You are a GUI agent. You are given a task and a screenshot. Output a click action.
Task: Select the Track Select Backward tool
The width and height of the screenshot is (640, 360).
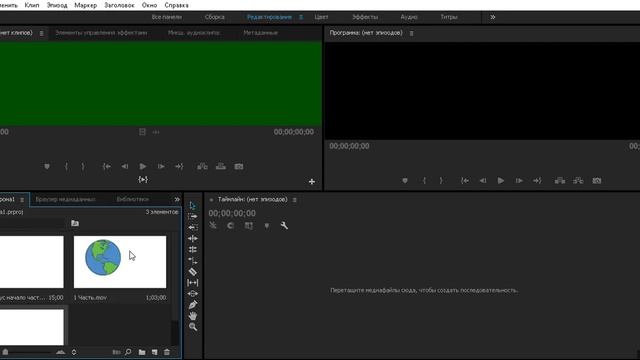coord(193,227)
